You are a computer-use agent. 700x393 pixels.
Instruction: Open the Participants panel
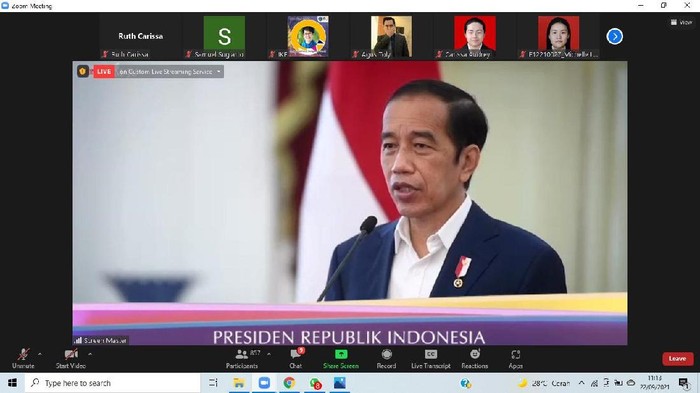click(242, 359)
